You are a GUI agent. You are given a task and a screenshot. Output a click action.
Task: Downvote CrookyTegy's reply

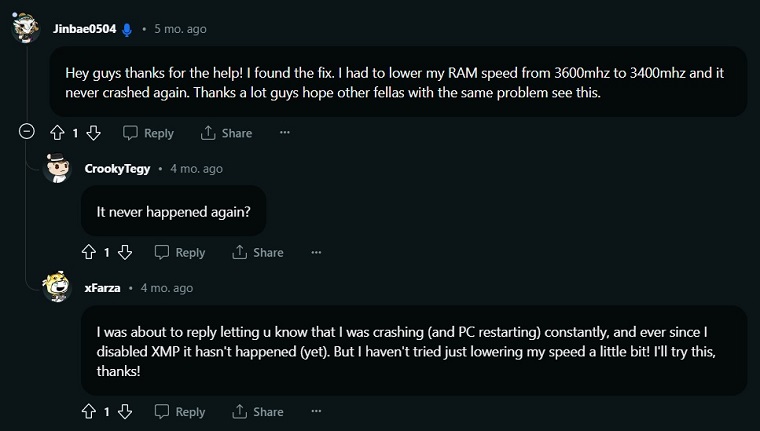click(125, 252)
